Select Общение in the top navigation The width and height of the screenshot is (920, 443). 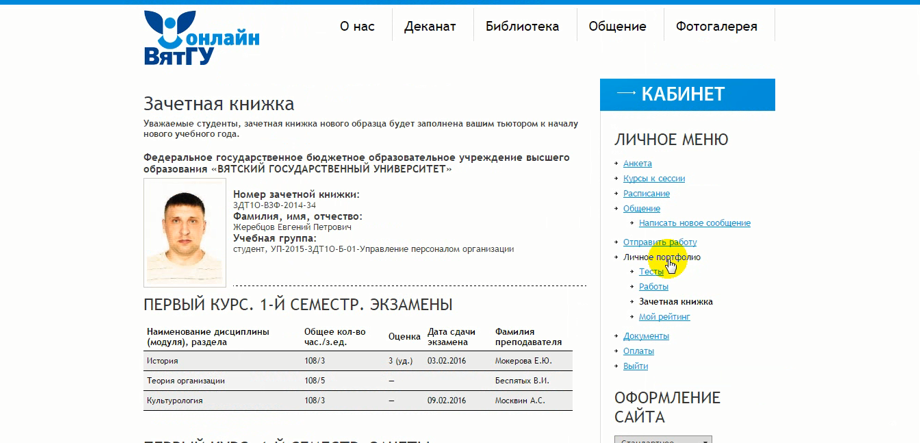coord(617,26)
